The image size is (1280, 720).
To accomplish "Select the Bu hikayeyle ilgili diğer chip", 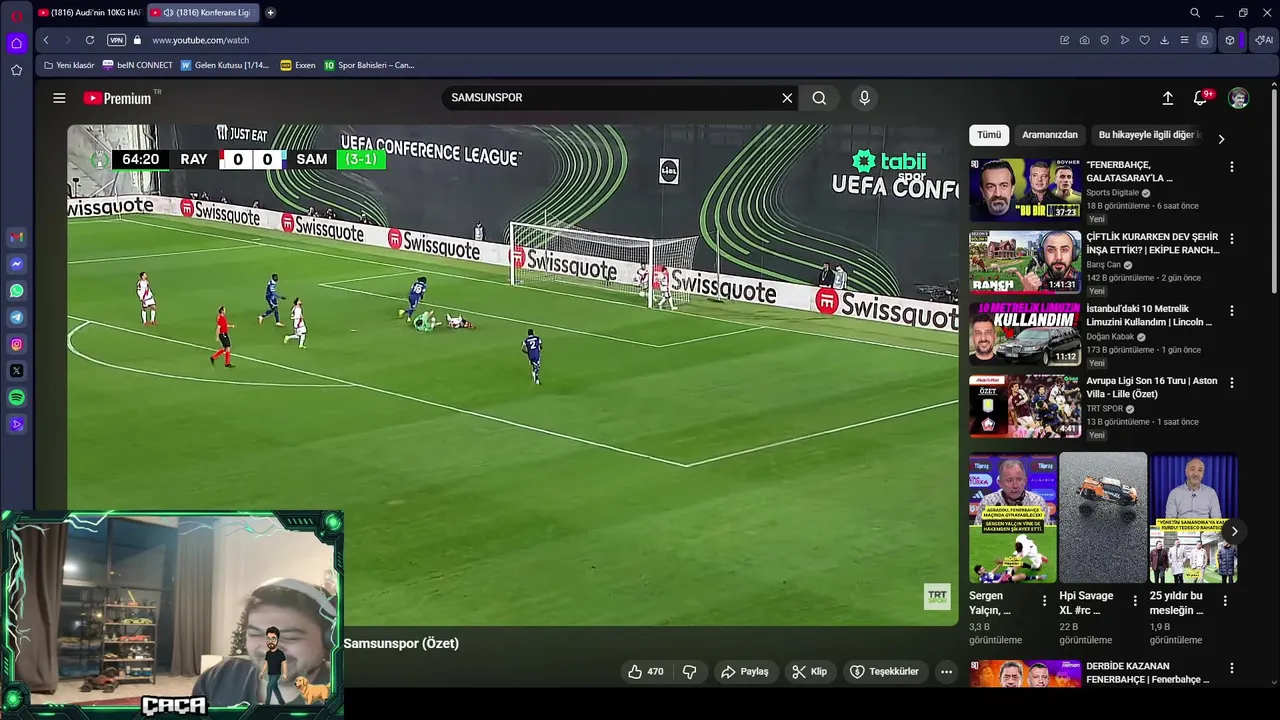I will 1149,135.
